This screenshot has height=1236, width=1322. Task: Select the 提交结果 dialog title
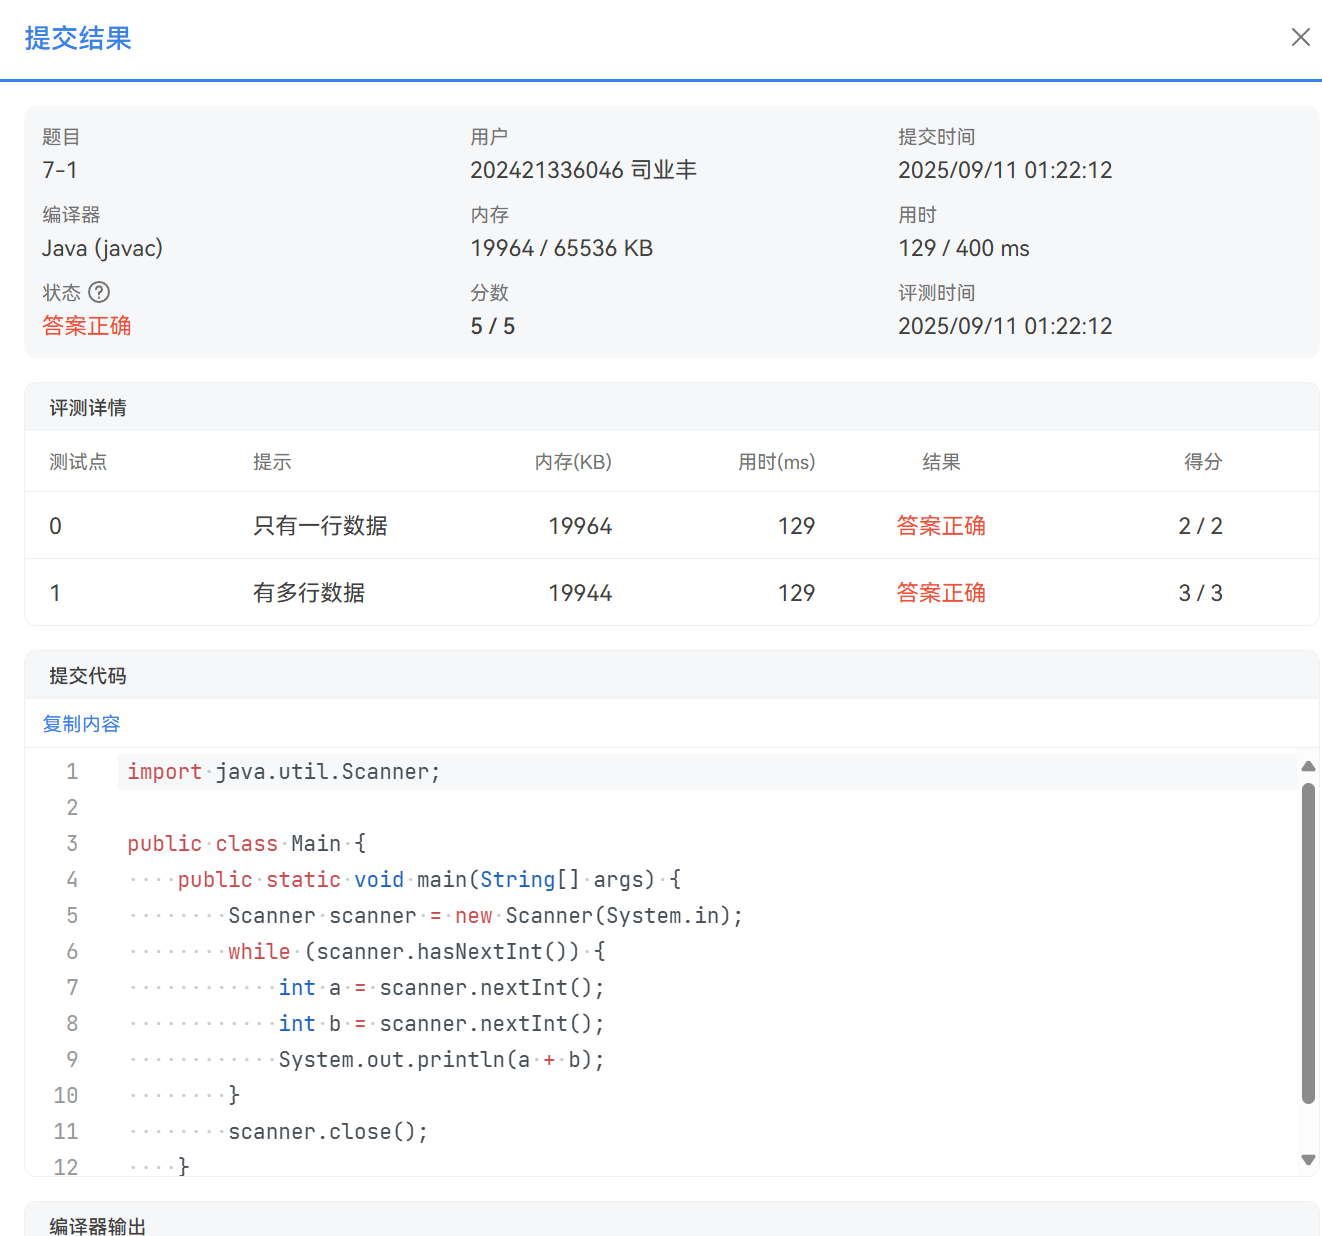[78, 37]
